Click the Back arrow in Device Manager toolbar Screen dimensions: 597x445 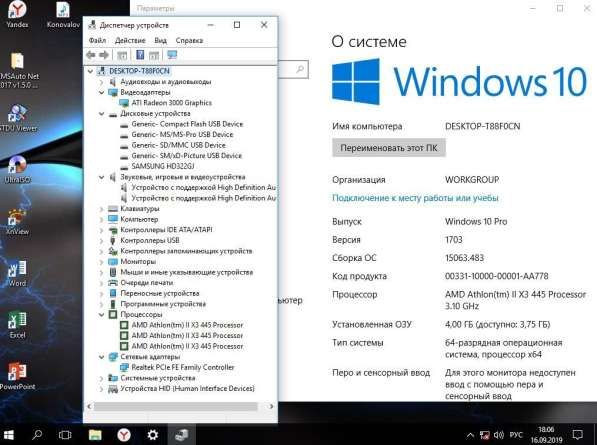[x=91, y=55]
